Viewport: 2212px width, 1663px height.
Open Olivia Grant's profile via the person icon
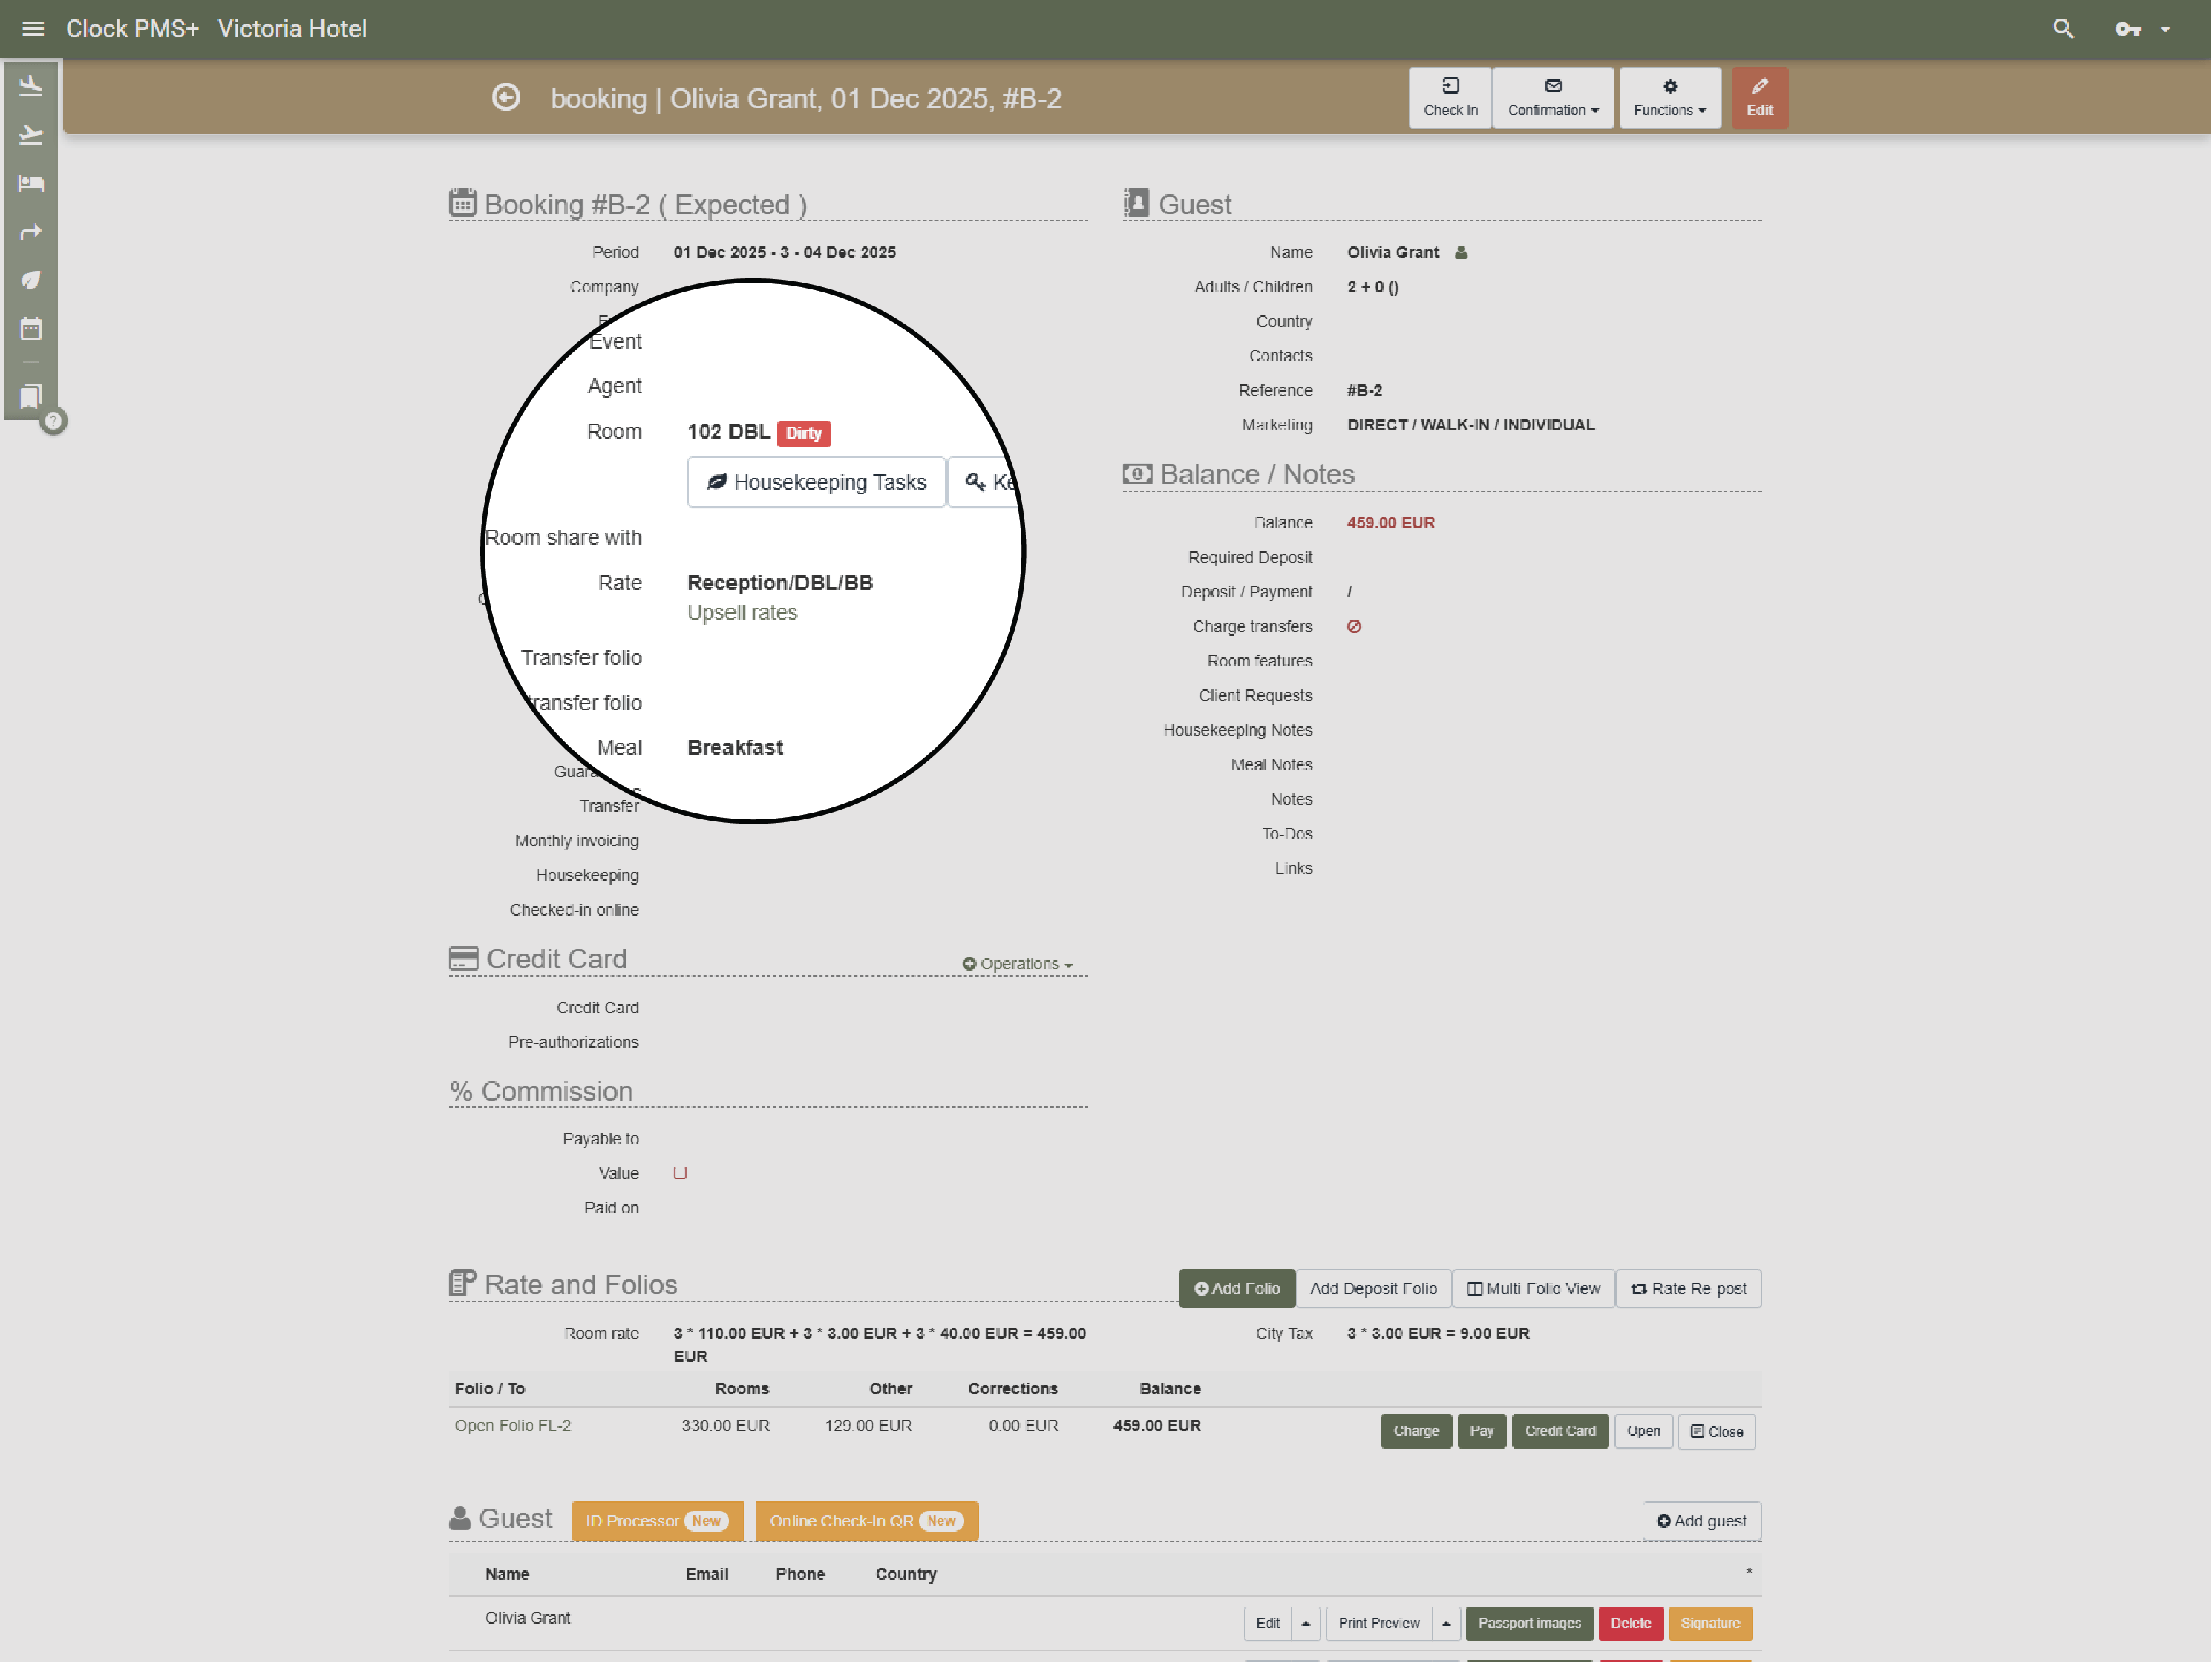[x=1461, y=252]
